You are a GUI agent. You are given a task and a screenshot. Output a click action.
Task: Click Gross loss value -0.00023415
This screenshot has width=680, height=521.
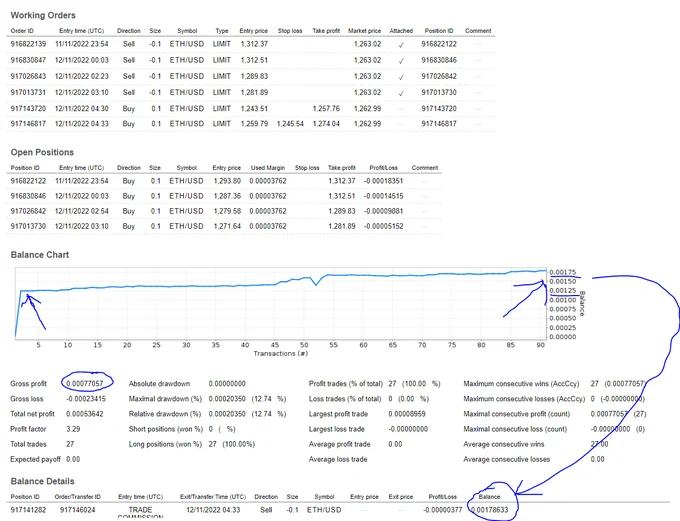(85, 399)
